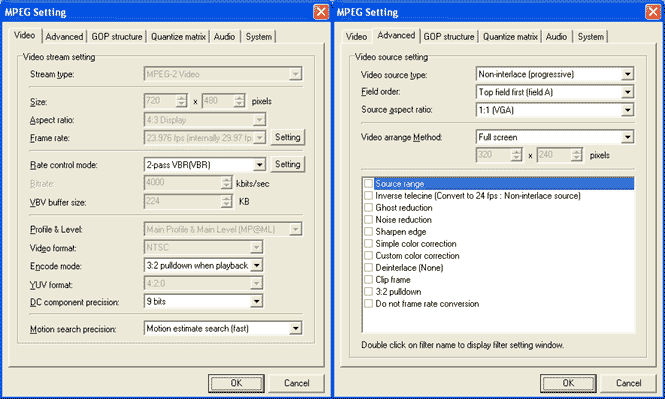
Task: Enable 3:2 pulldown filter checkbox
Action: coord(368,292)
